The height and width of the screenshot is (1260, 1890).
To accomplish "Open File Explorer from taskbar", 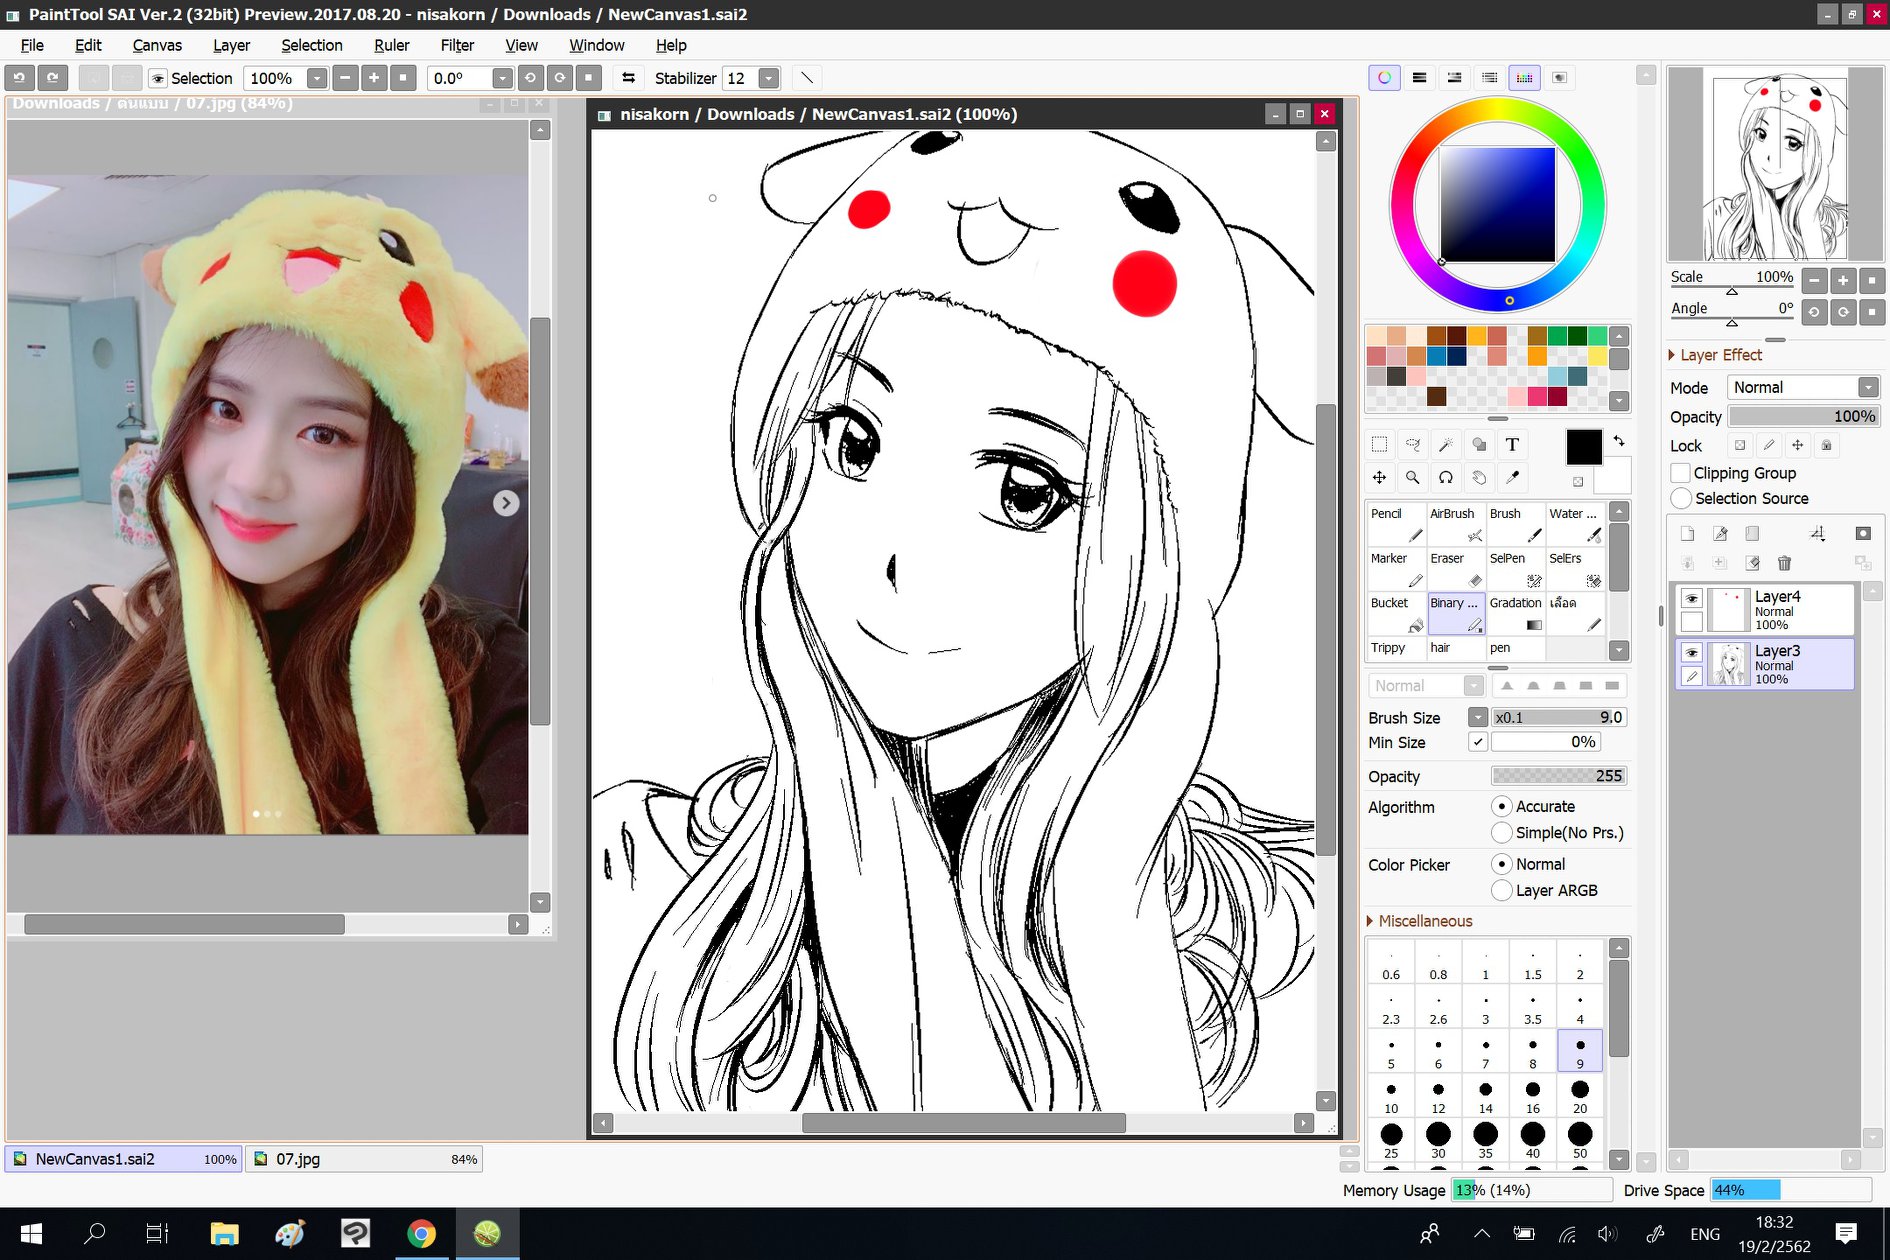I will click(x=224, y=1234).
